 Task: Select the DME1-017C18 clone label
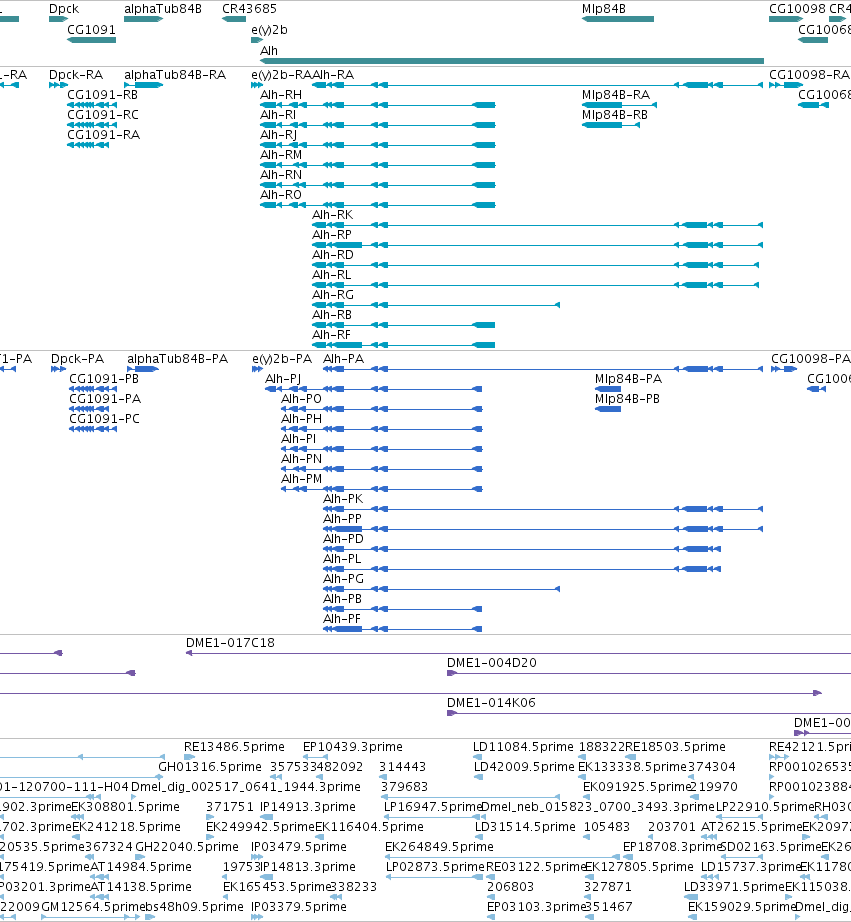(230, 643)
